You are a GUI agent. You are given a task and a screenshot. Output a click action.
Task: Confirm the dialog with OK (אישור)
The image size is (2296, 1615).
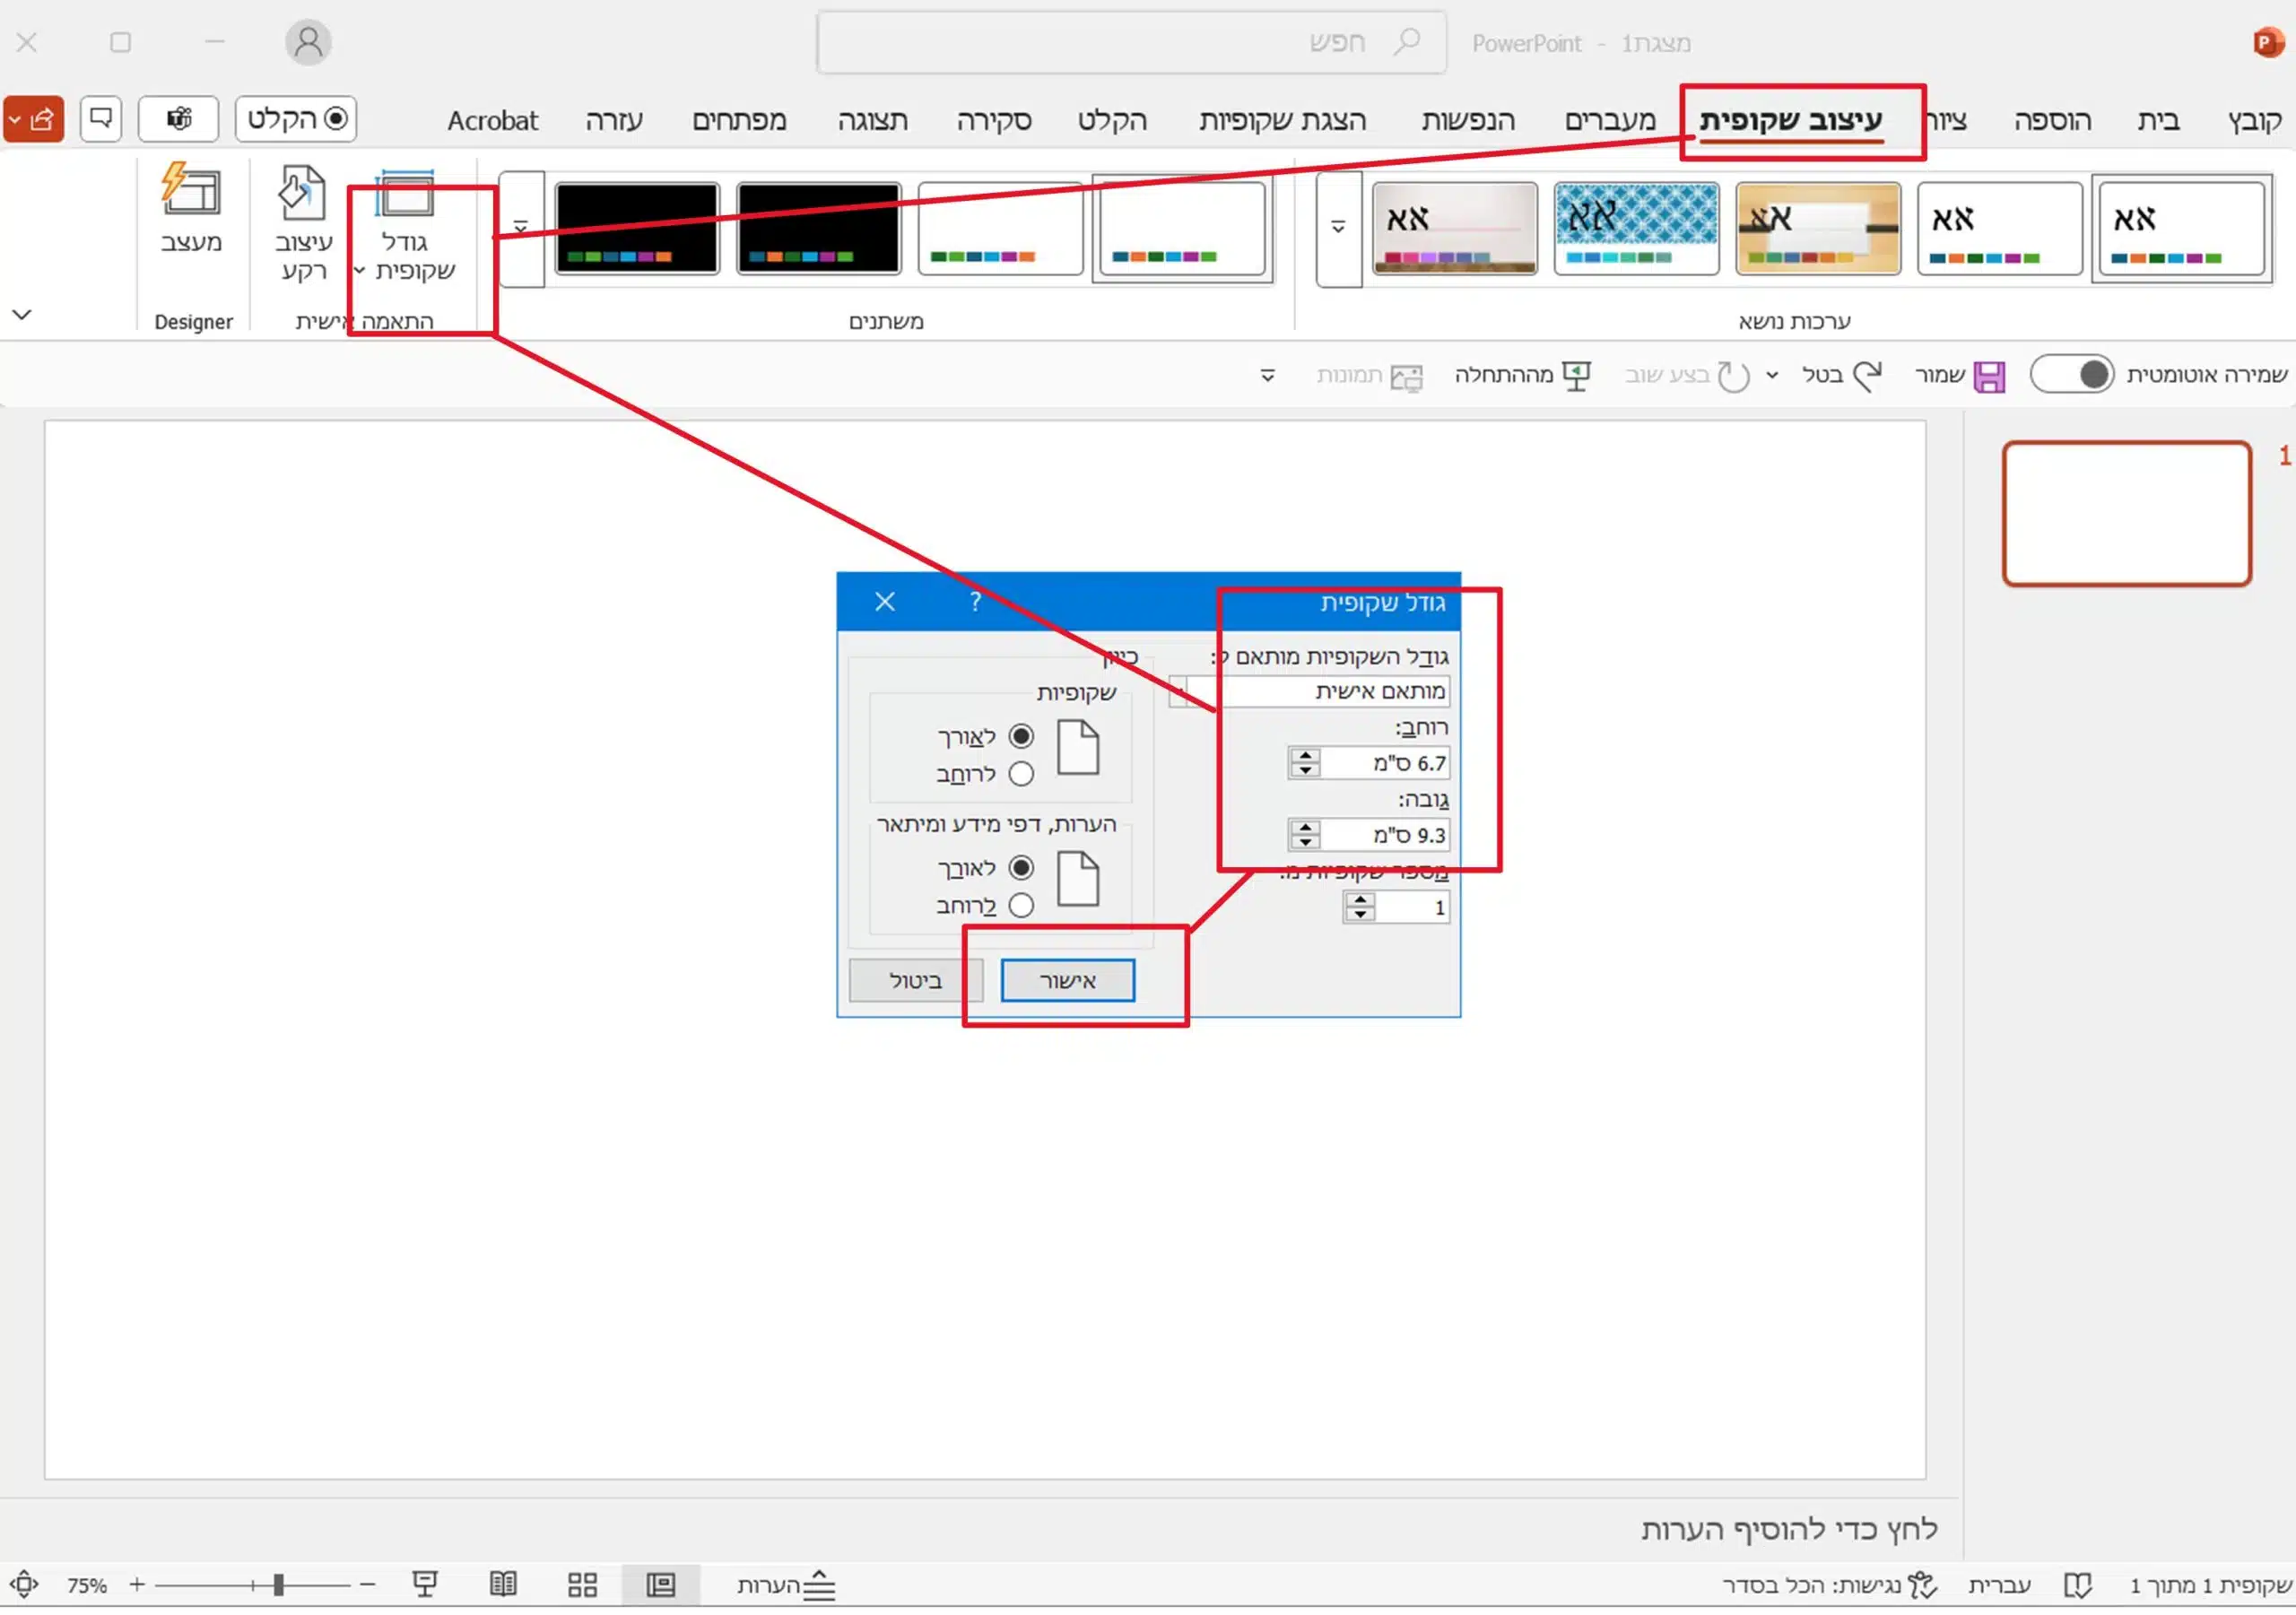coord(1068,981)
